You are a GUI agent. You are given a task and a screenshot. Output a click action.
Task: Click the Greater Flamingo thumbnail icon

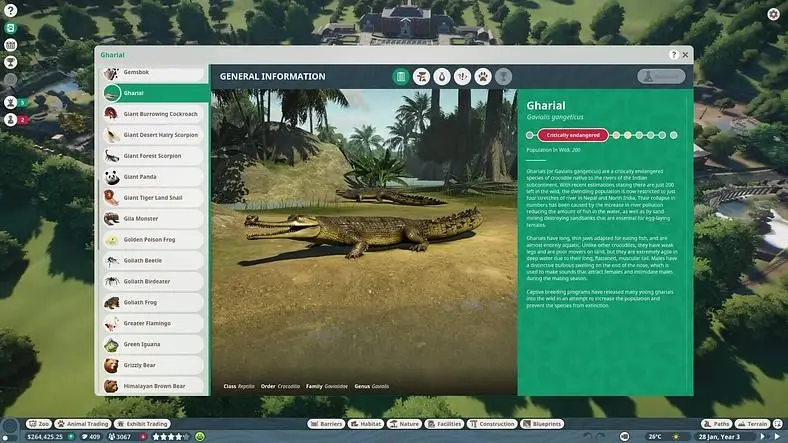click(112, 323)
